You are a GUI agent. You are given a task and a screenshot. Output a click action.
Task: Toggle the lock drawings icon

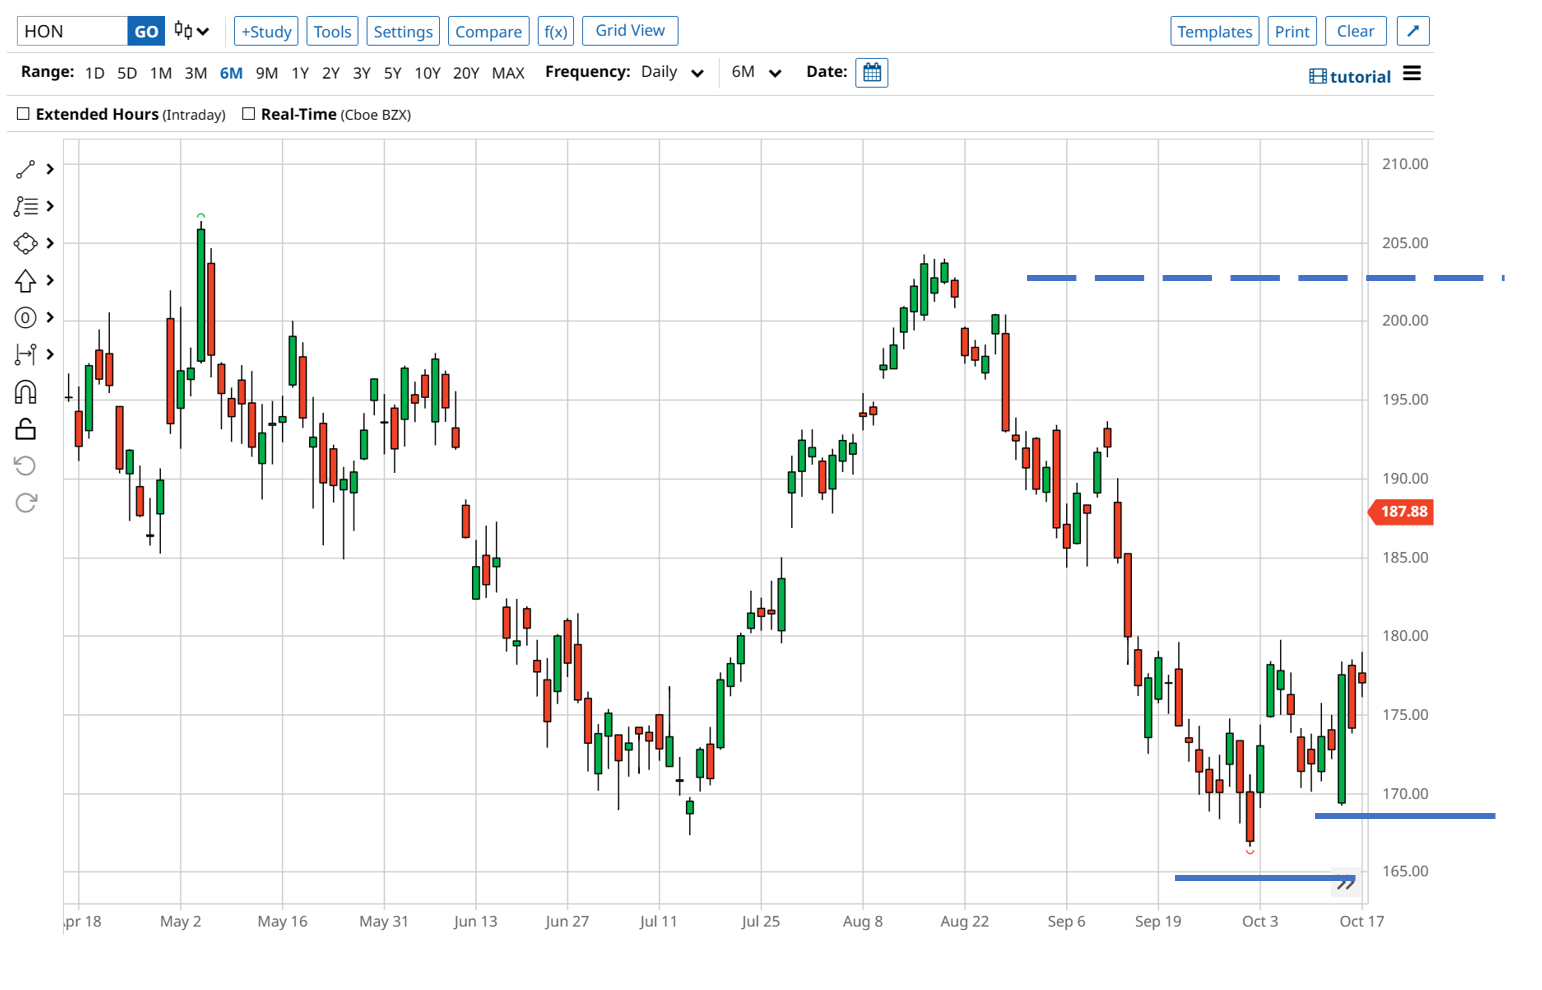click(26, 429)
